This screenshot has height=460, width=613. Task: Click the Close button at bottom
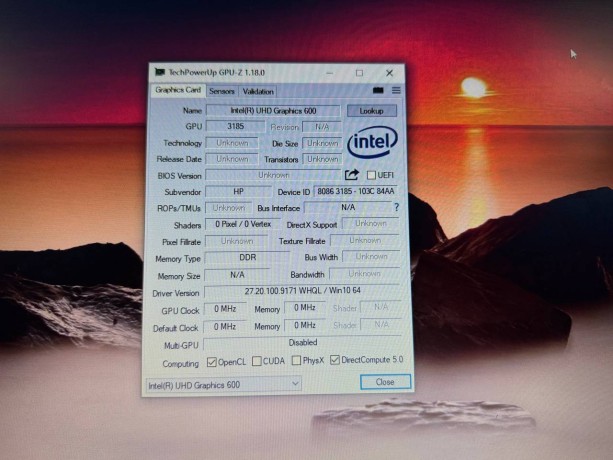(x=385, y=382)
